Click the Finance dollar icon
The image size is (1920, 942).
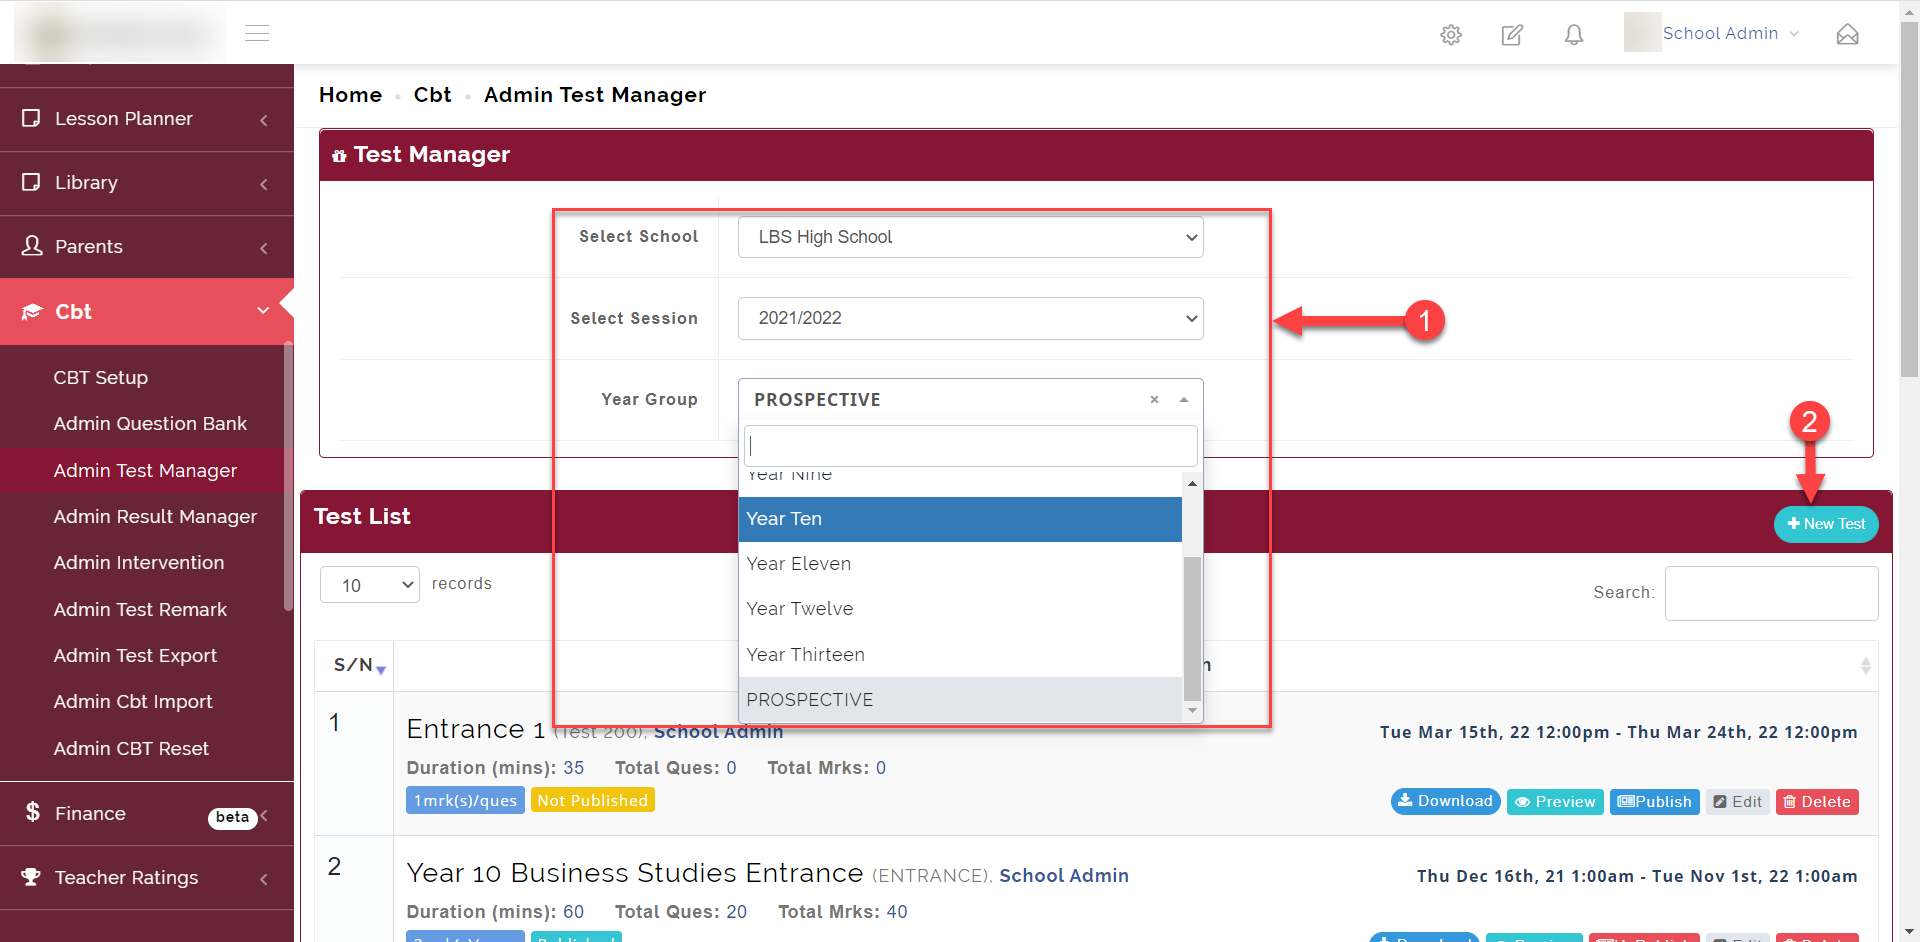(x=33, y=812)
